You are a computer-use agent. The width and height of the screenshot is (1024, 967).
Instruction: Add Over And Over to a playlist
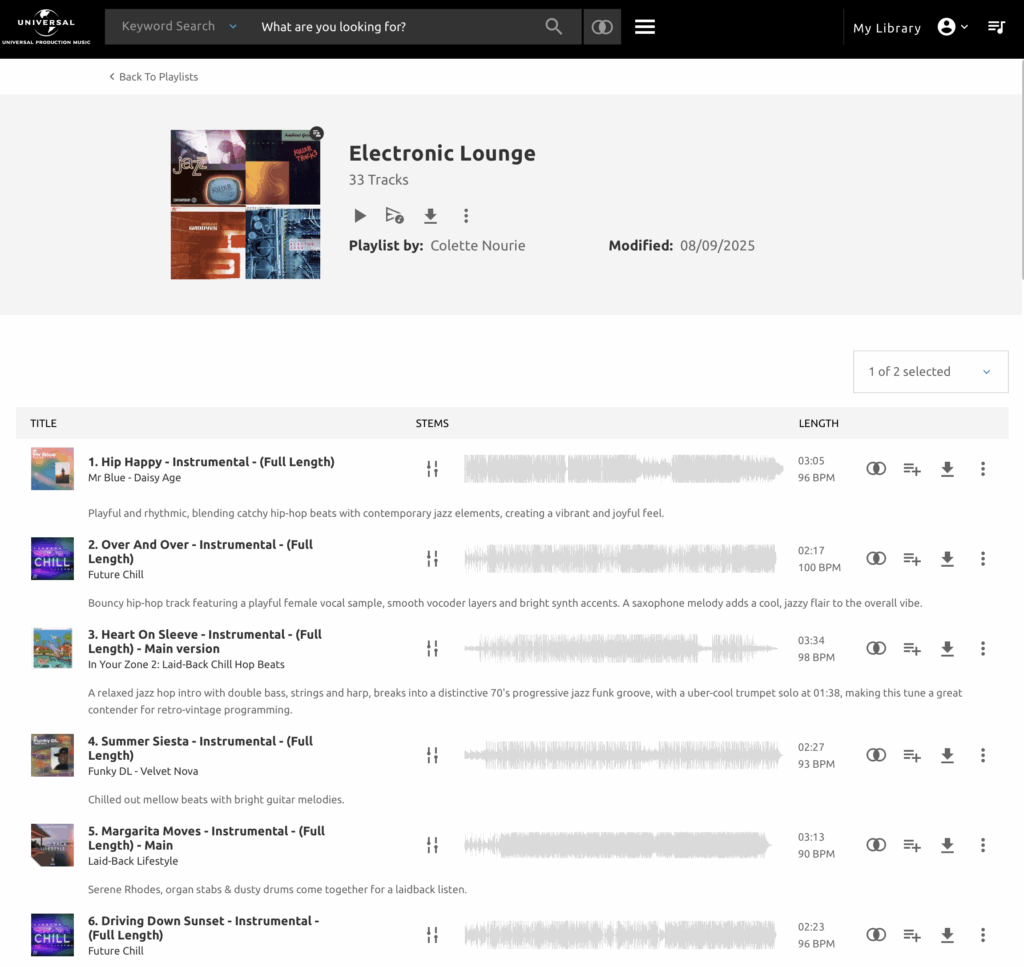click(912, 559)
